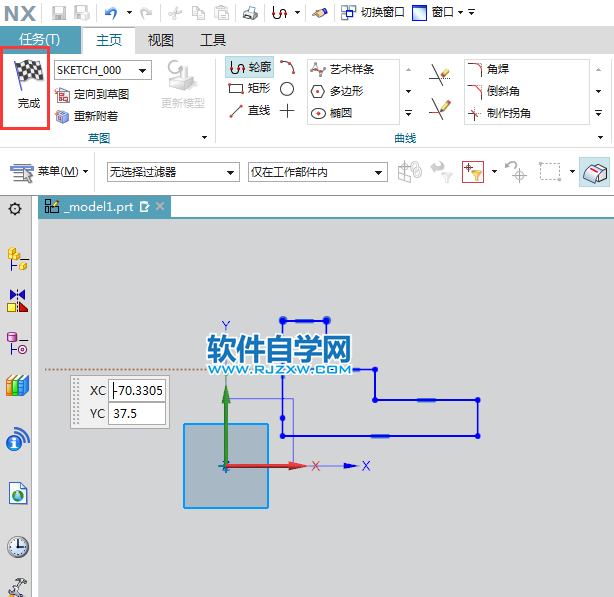
Task: Open the Reuse Library books icon
Action: (18, 385)
